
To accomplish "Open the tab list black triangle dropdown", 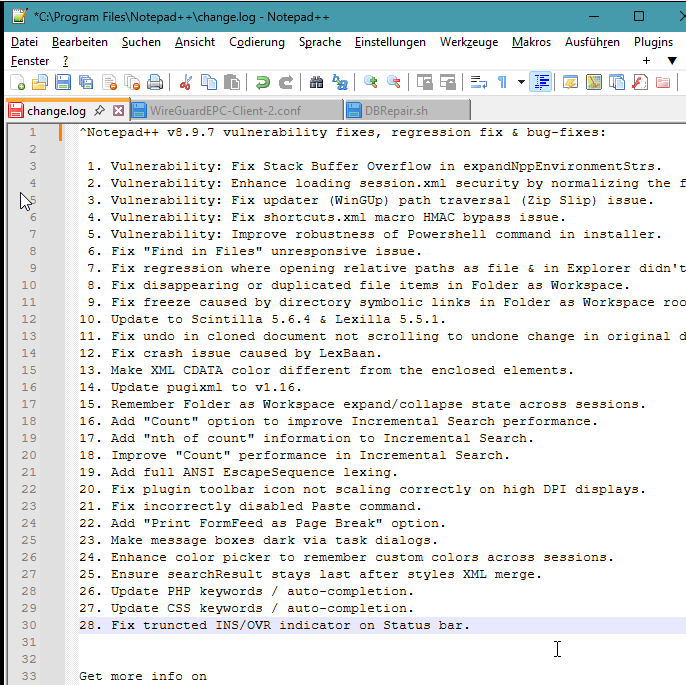I will point(672,61).
